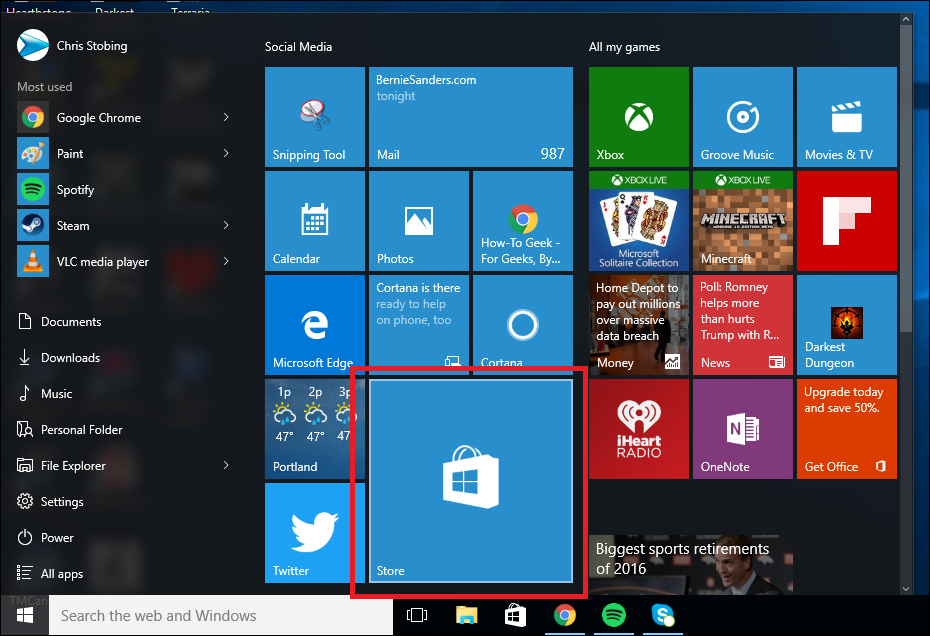
Task: Click the Start menu tiles scrollbar
Action: tap(906, 178)
